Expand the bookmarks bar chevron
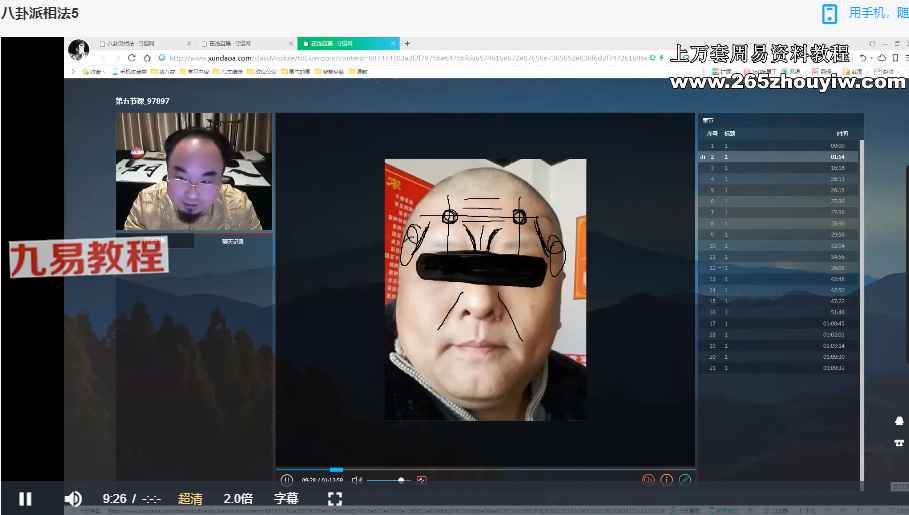The width and height of the screenshot is (909, 515). click(73, 71)
